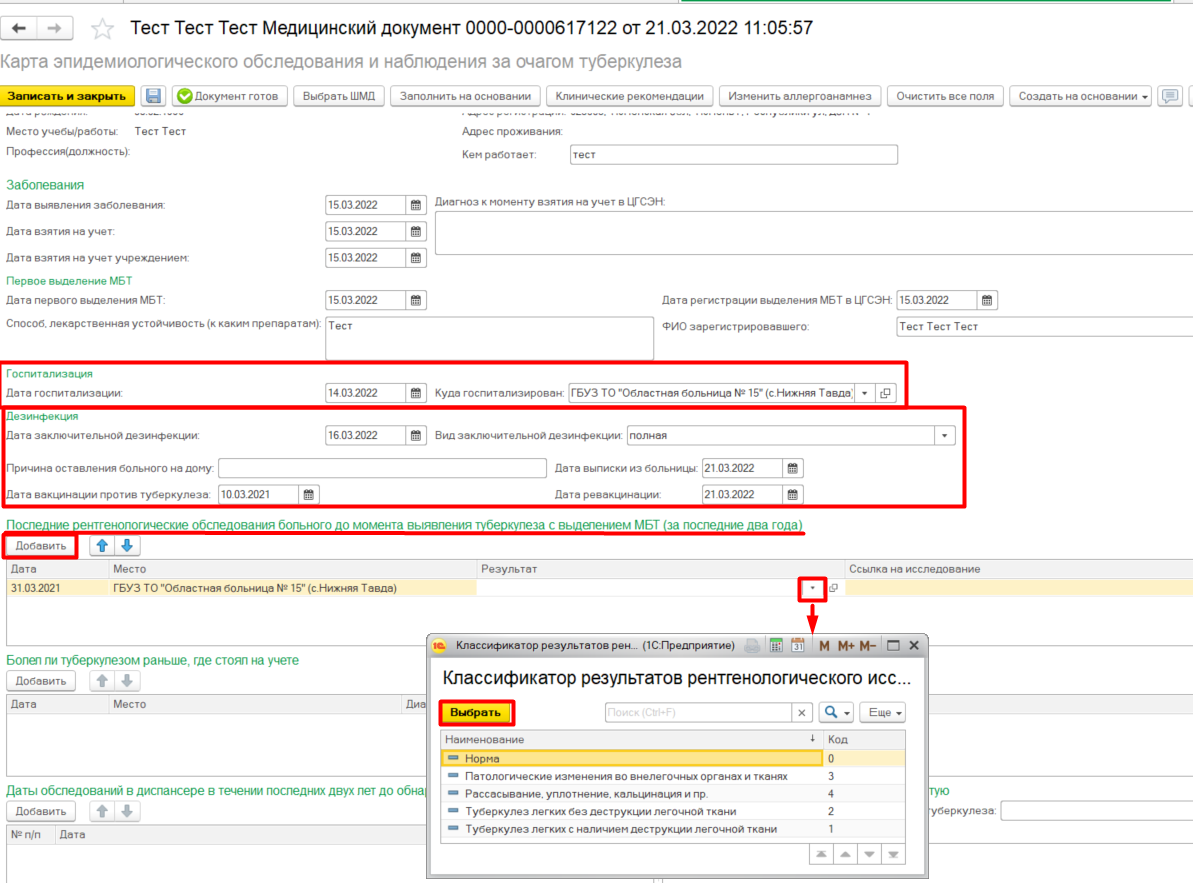Viewport: 1193px width, 883px height.
Task: Expand Вид заключительной дезинфекции dropdown
Action: tap(944, 436)
